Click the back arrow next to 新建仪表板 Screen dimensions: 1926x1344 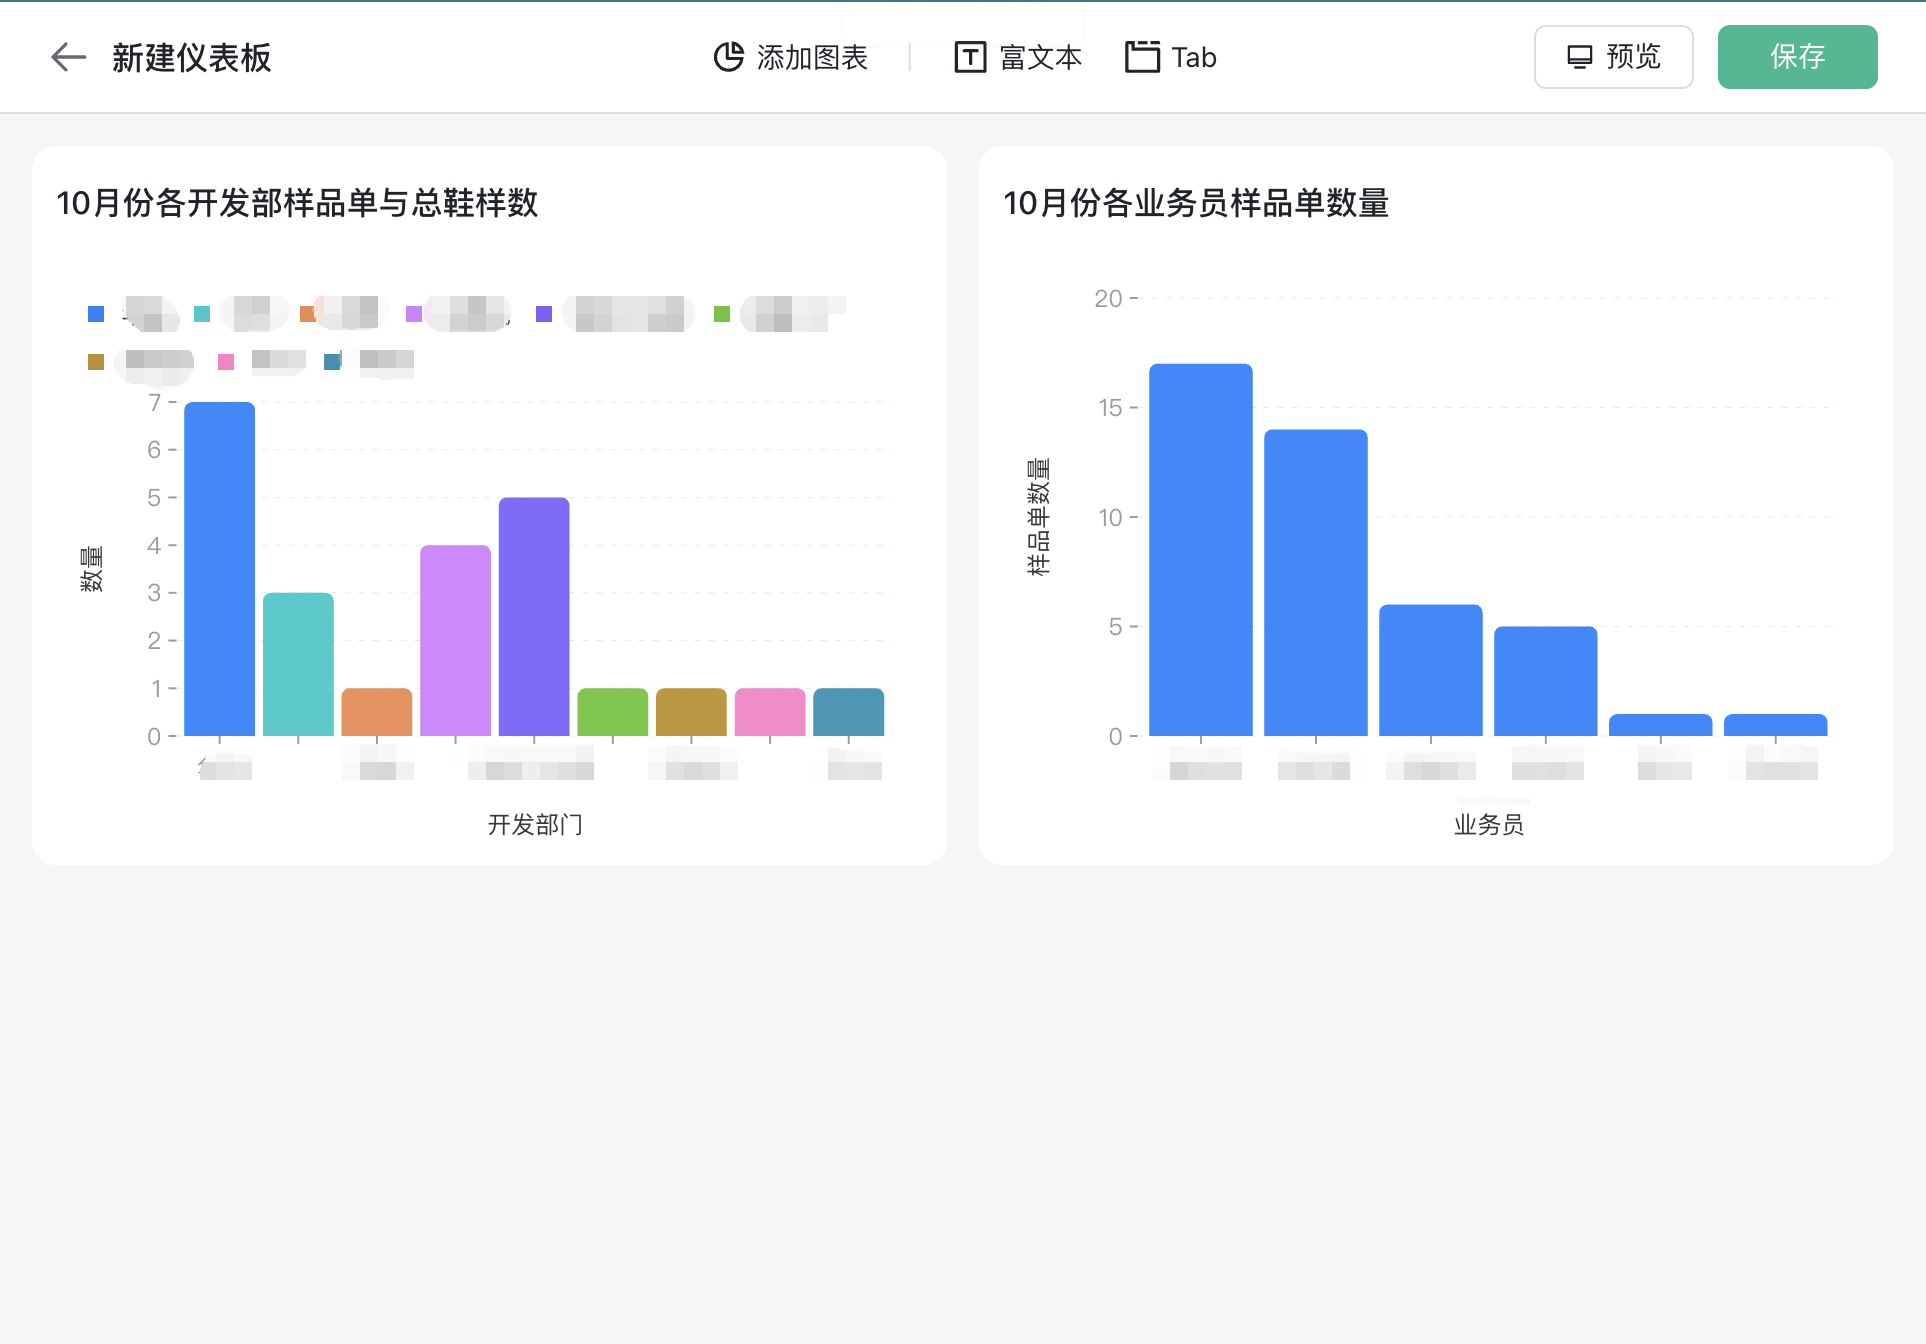point(68,57)
